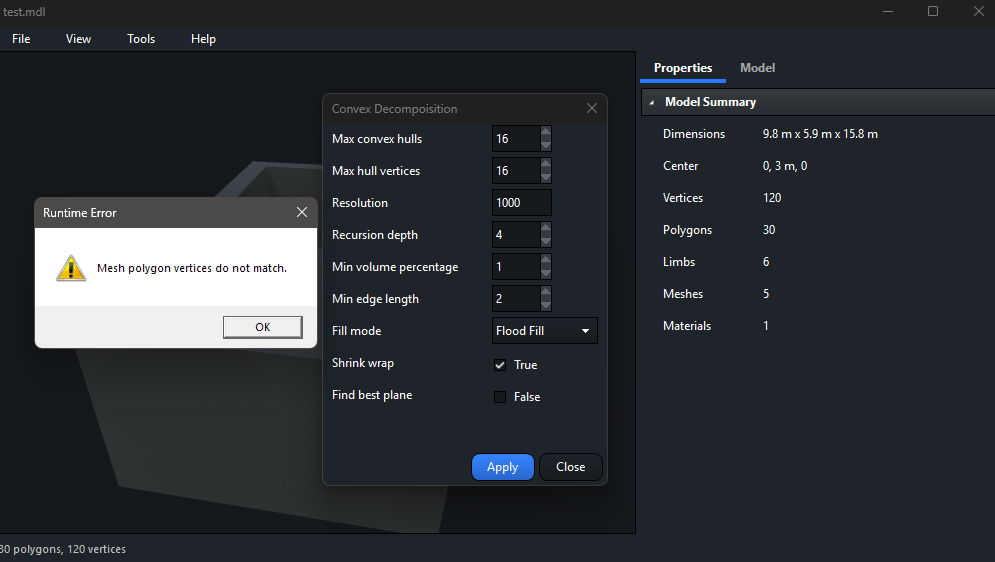995x562 pixels.
Task: Increase Min volume percentage value
Action: (546, 260)
